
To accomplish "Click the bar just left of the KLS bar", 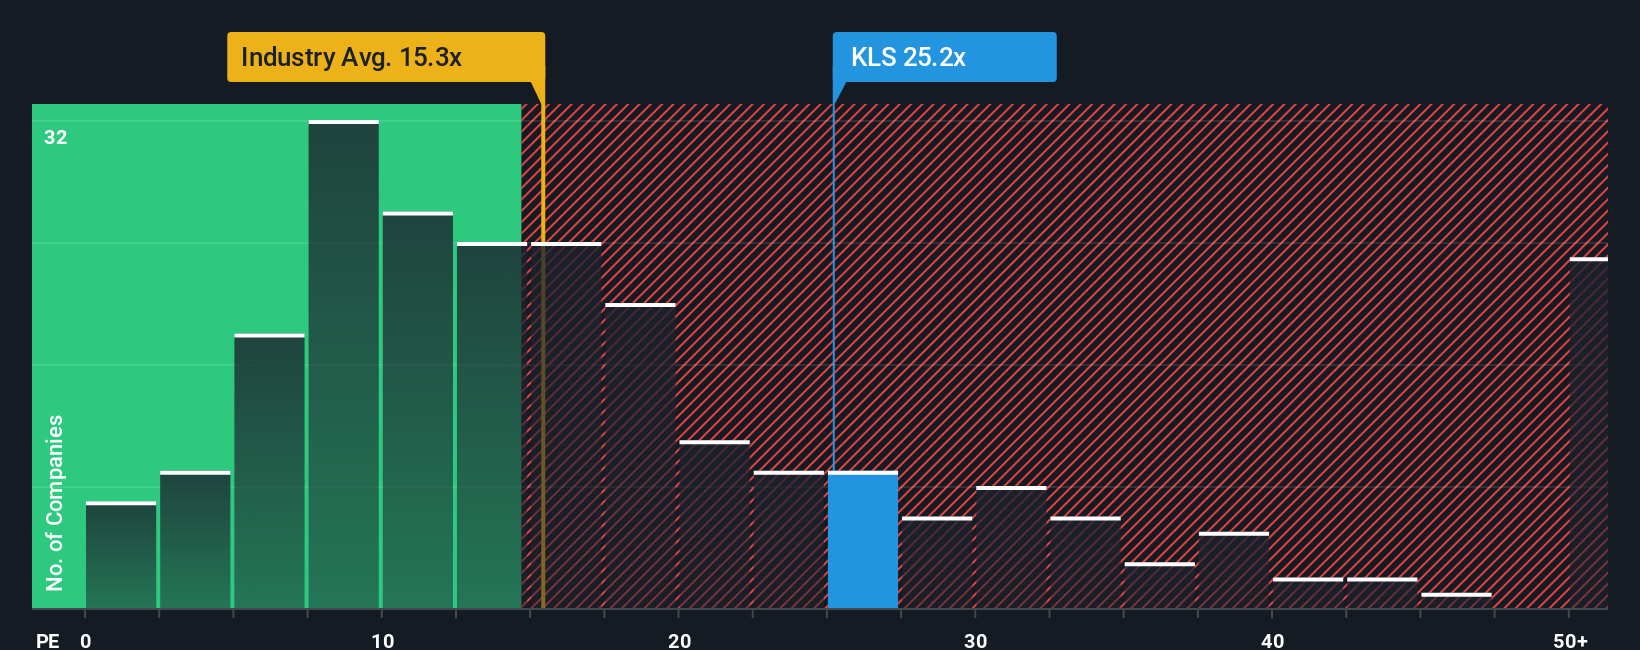I will point(789,540).
